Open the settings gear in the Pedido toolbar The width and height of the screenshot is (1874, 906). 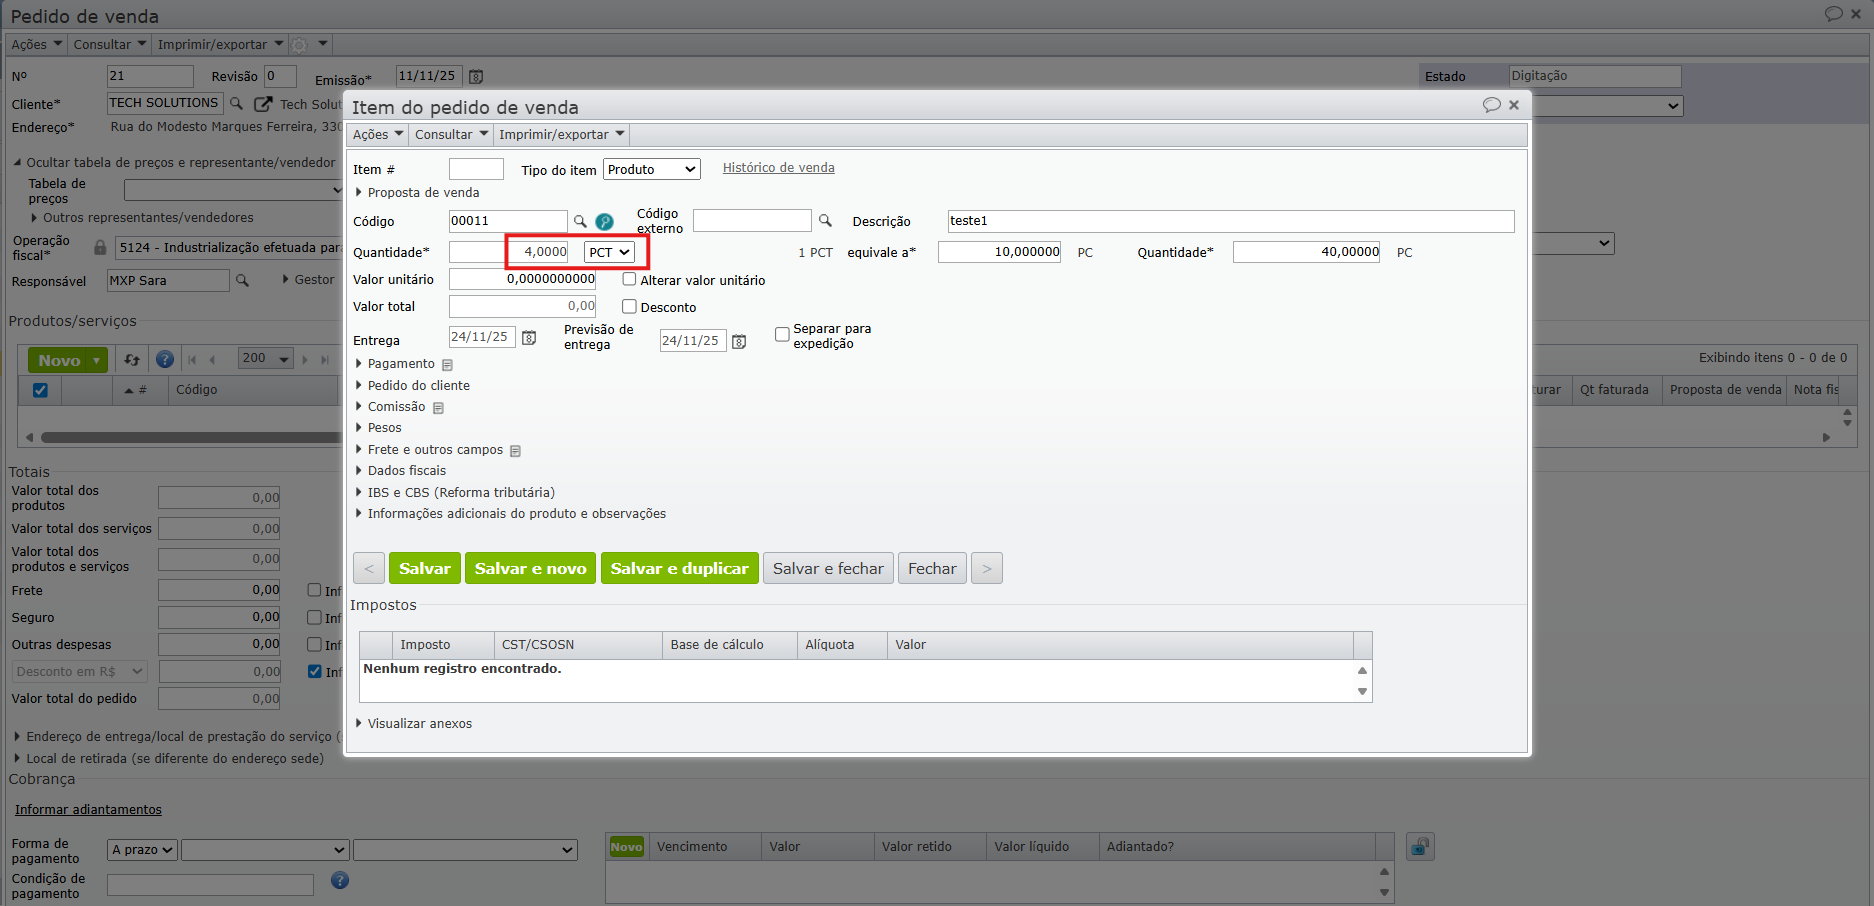point(299,45)
